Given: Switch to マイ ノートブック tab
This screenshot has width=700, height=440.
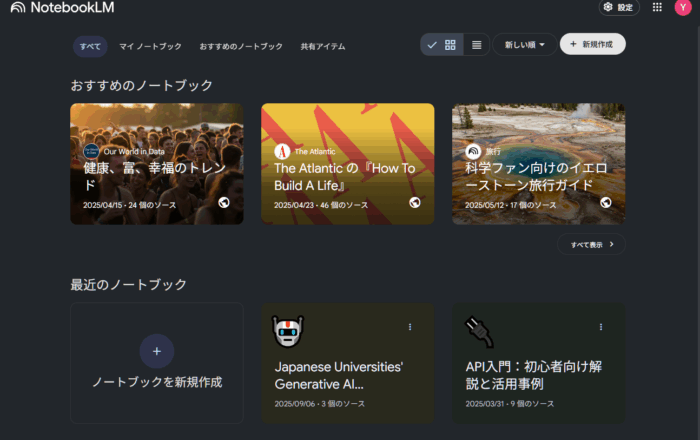Looking at the screenshot, I should (150, 46).
